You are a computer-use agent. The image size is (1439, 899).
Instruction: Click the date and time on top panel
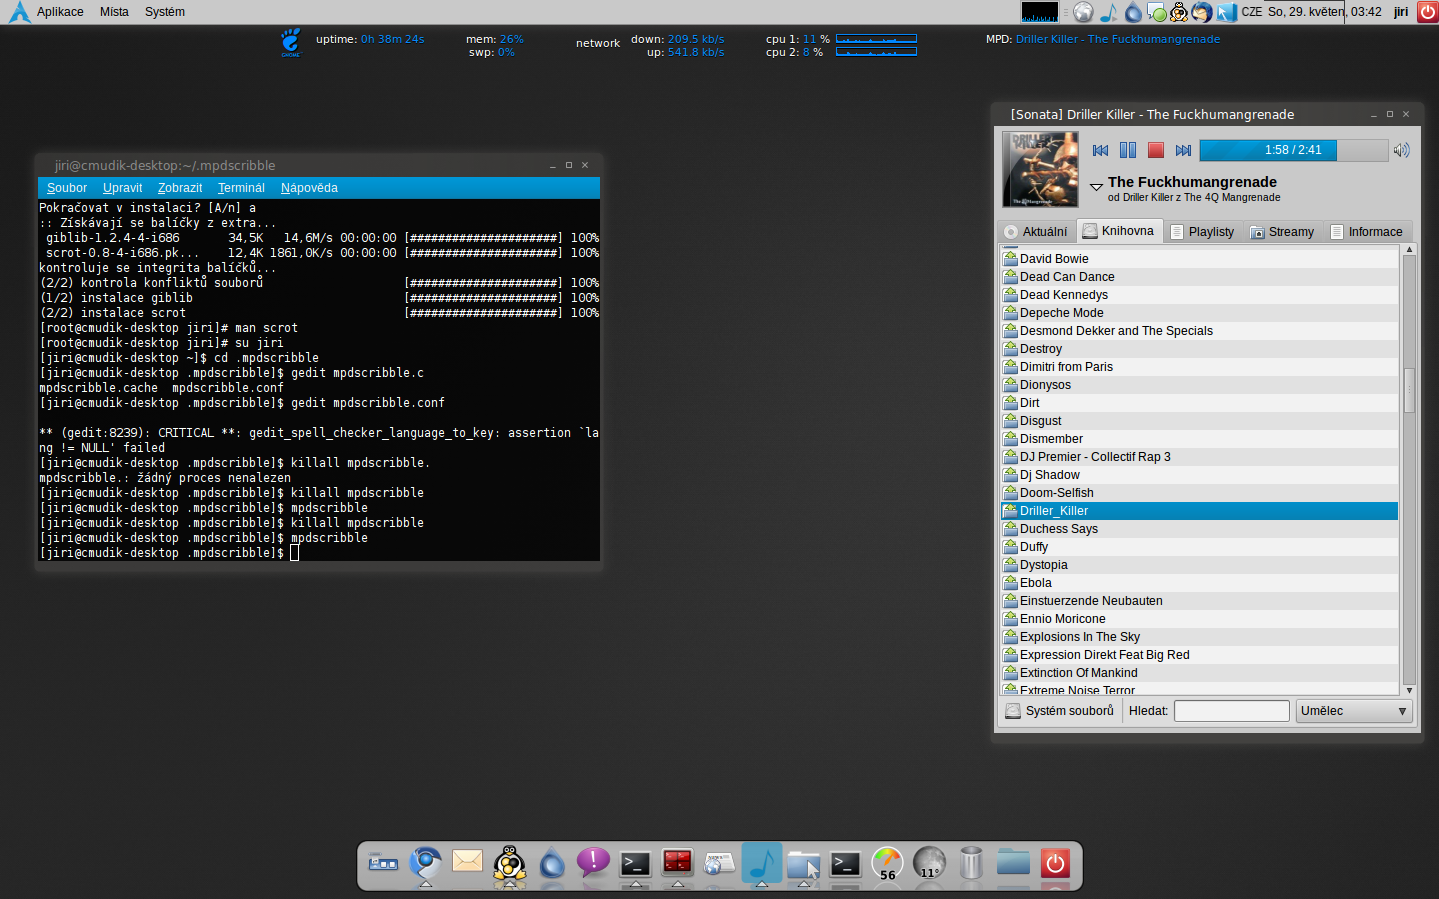[1325, 12]
